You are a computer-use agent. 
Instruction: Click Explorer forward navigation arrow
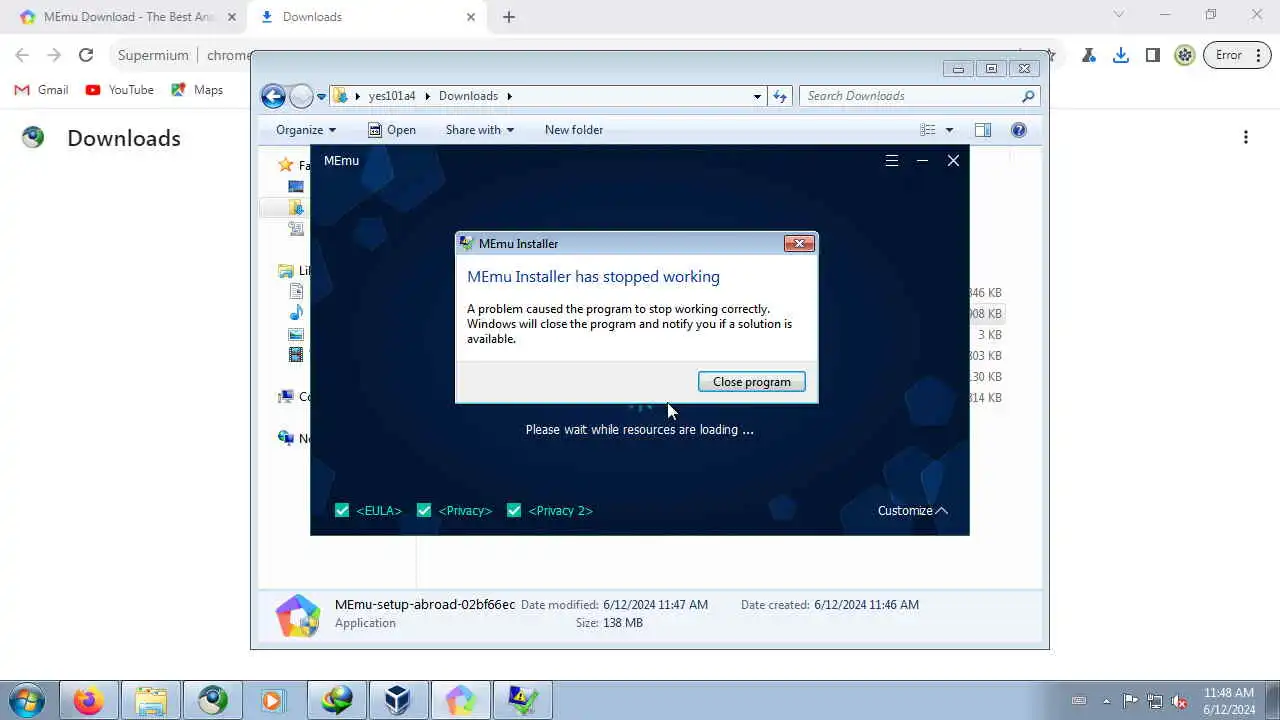click(x=301, y=96)
